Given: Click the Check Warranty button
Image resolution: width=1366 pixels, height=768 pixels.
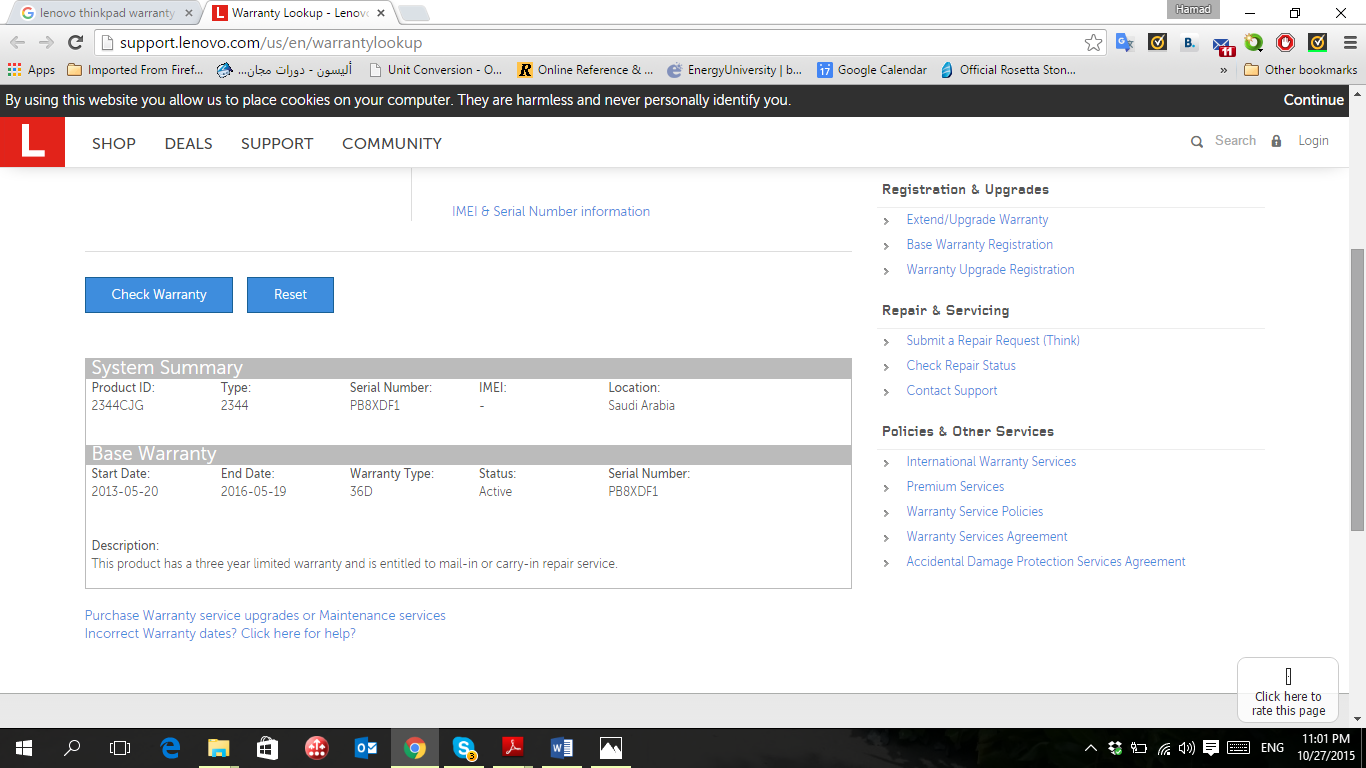Looking at the screenshot, I should pos(159,294).
